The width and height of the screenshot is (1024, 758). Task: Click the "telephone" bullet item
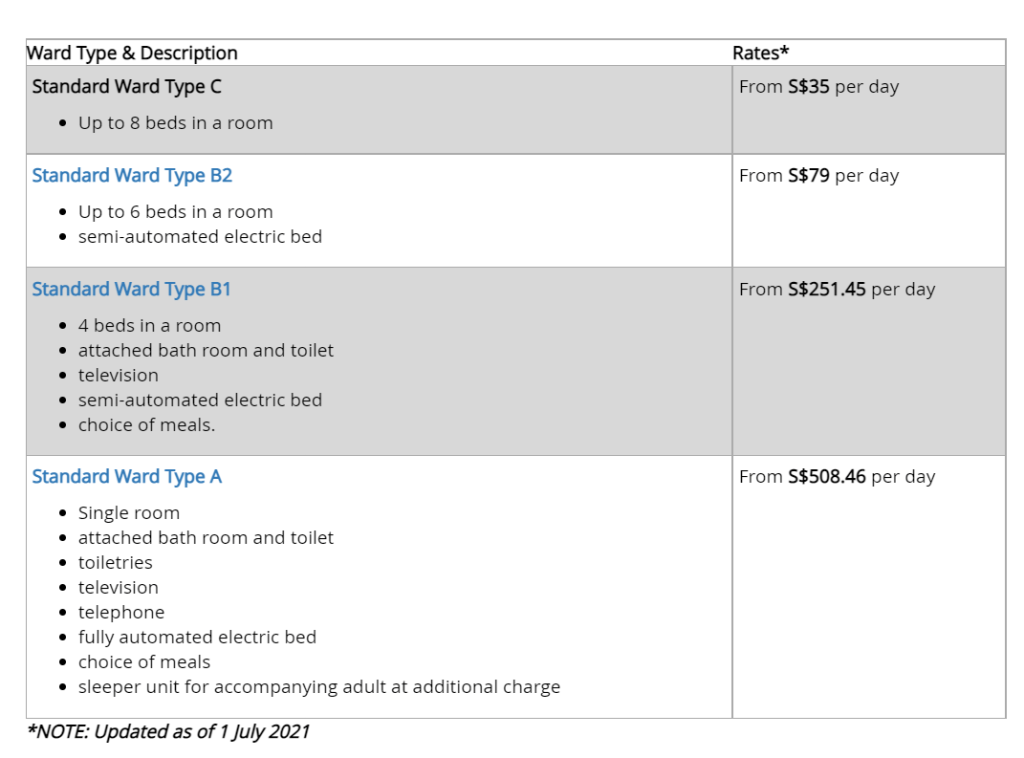click(x=121, y=612)
